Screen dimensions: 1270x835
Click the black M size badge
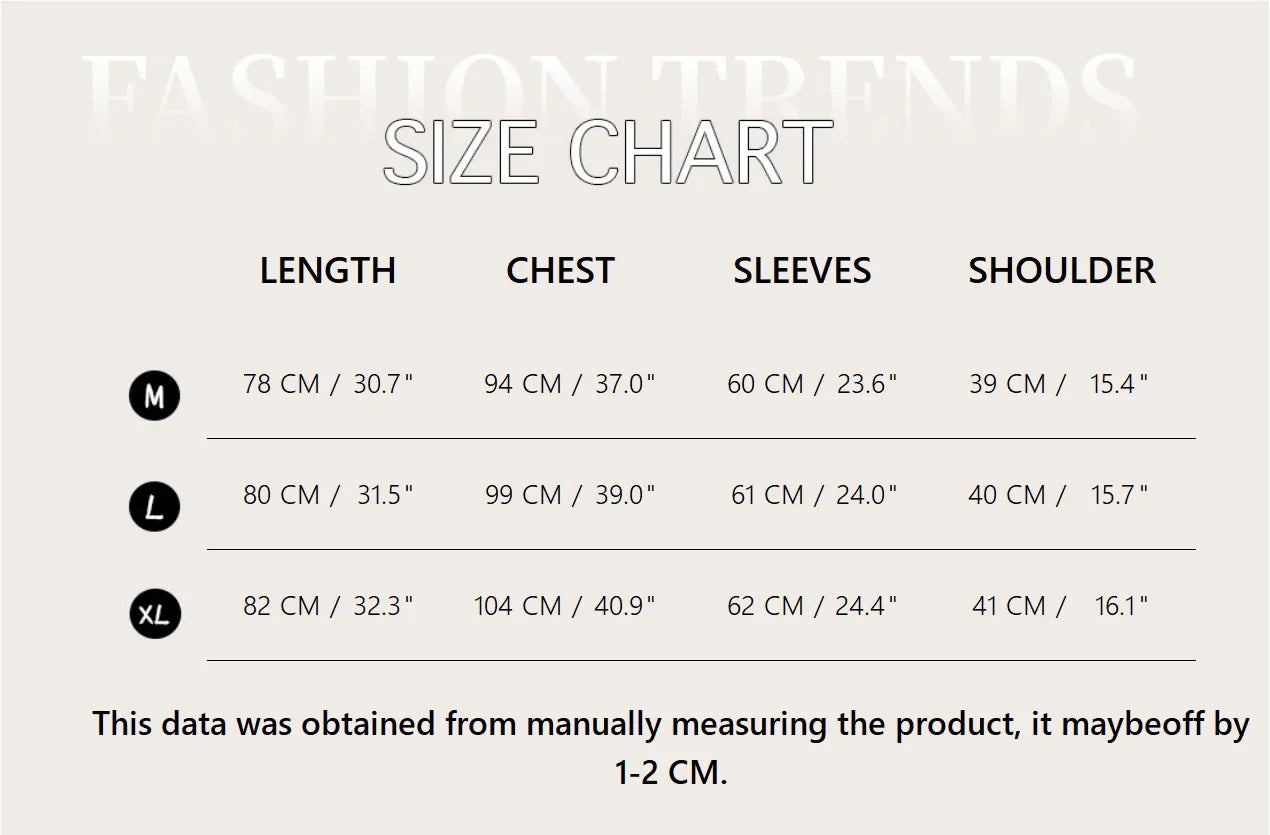coord(154,397)
